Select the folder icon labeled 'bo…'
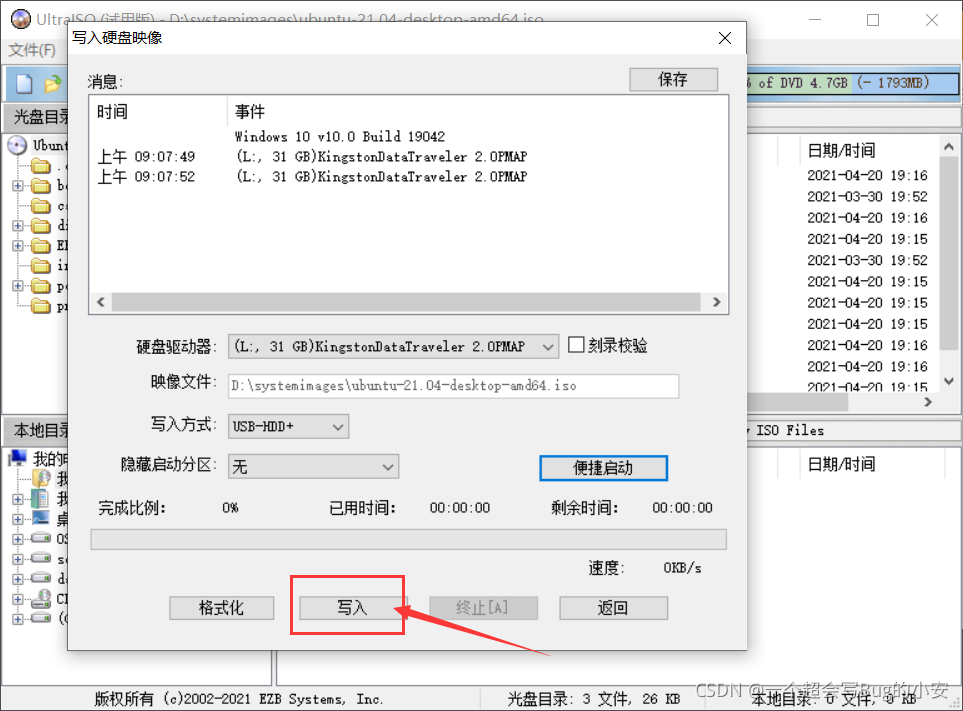Screen dimensions: 963x711 click(x=41, y=185)
